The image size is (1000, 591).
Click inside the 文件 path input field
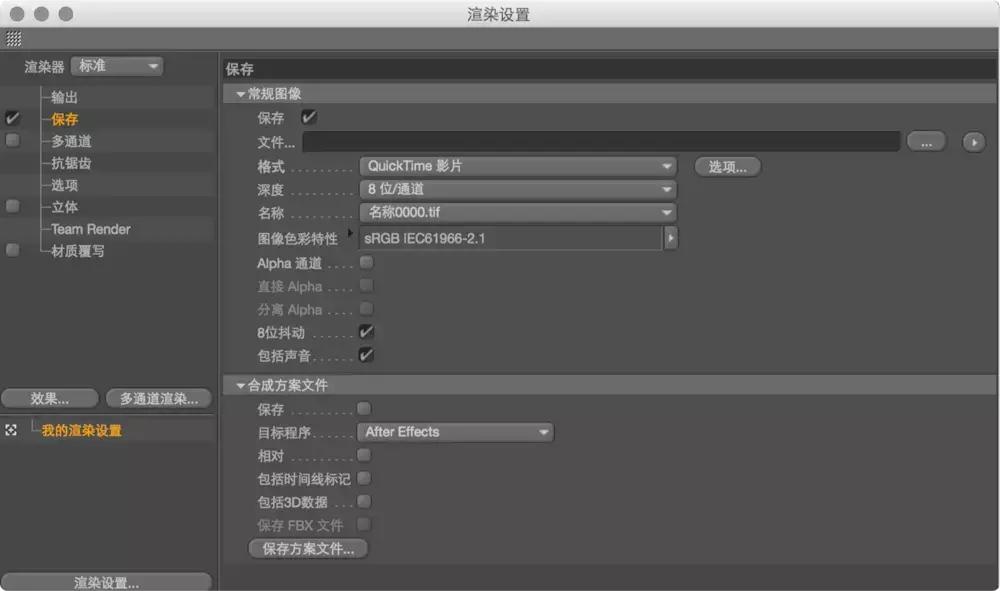[x=600, y=142]
